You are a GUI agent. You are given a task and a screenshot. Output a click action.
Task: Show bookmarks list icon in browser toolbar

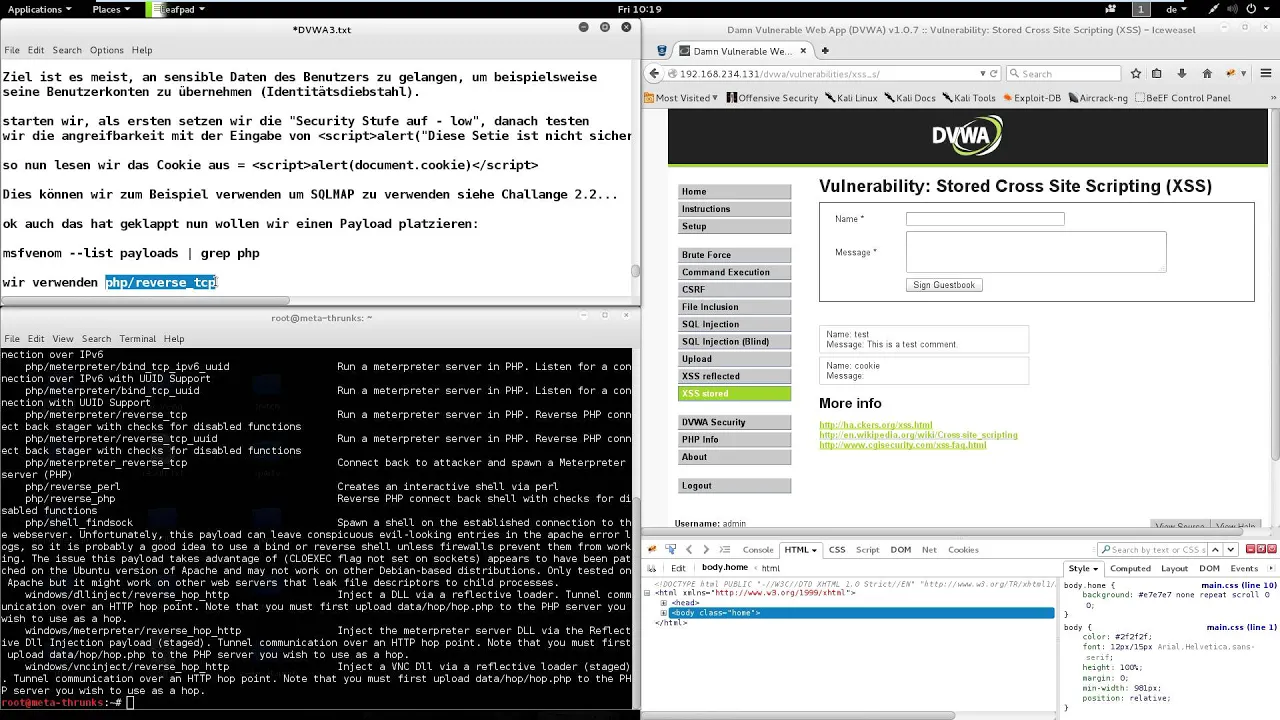pyautogui.click(x=1157, y=73)
